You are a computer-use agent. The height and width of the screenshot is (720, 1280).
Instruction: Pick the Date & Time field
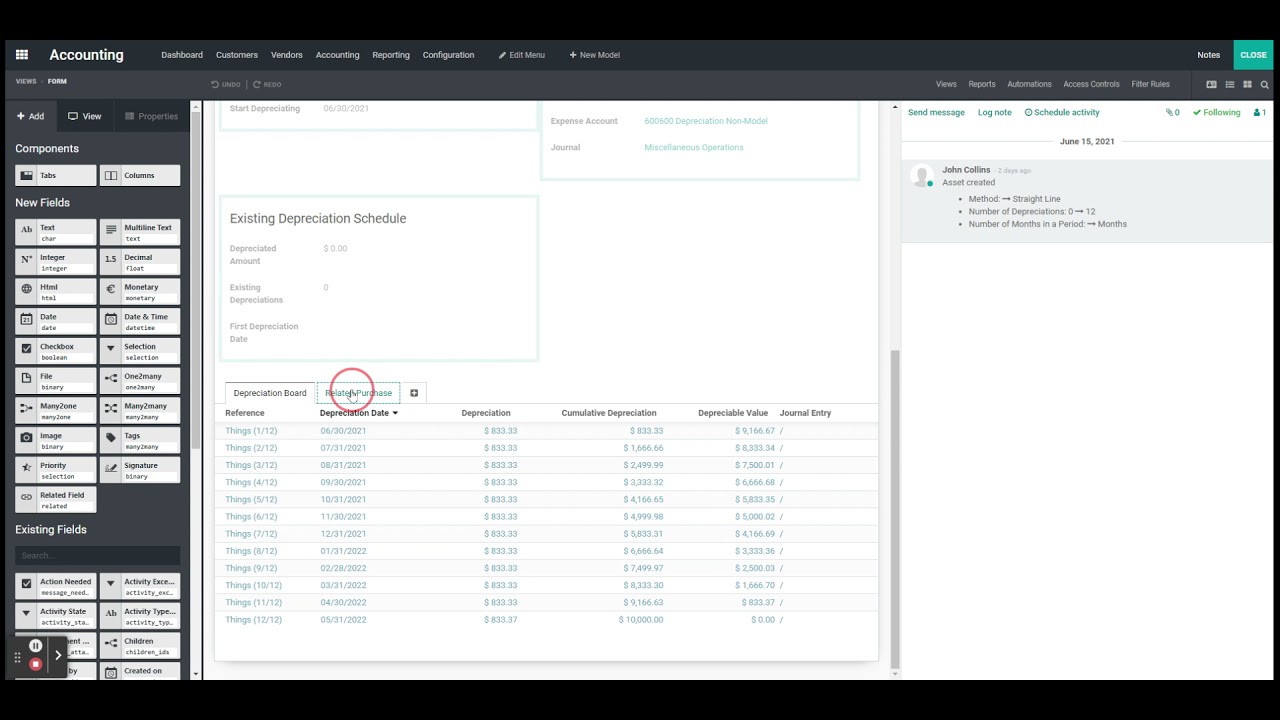click(x=140, y=322)
